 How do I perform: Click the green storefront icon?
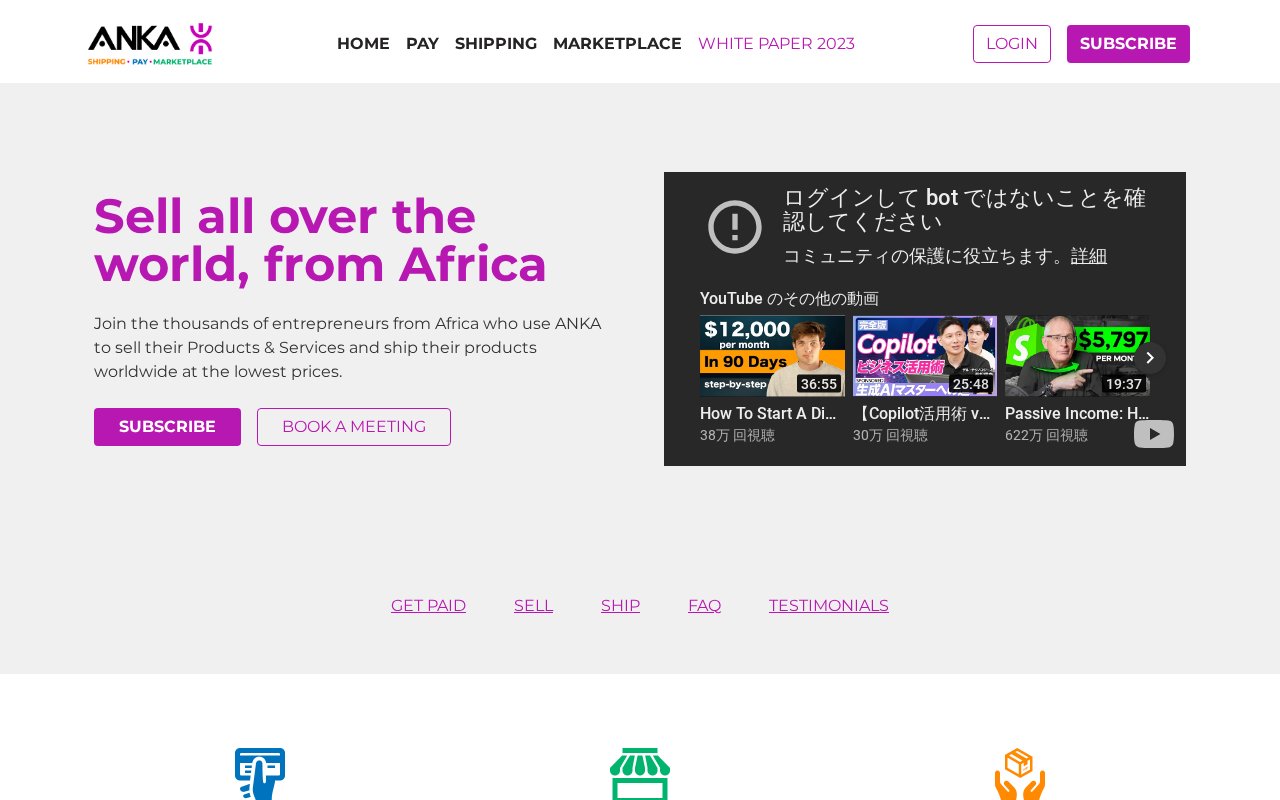tap(640, 774)
